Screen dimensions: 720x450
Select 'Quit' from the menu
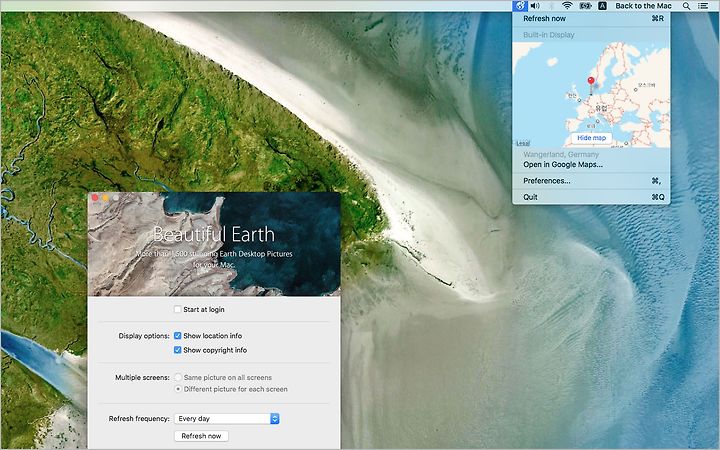coord(591,197)
